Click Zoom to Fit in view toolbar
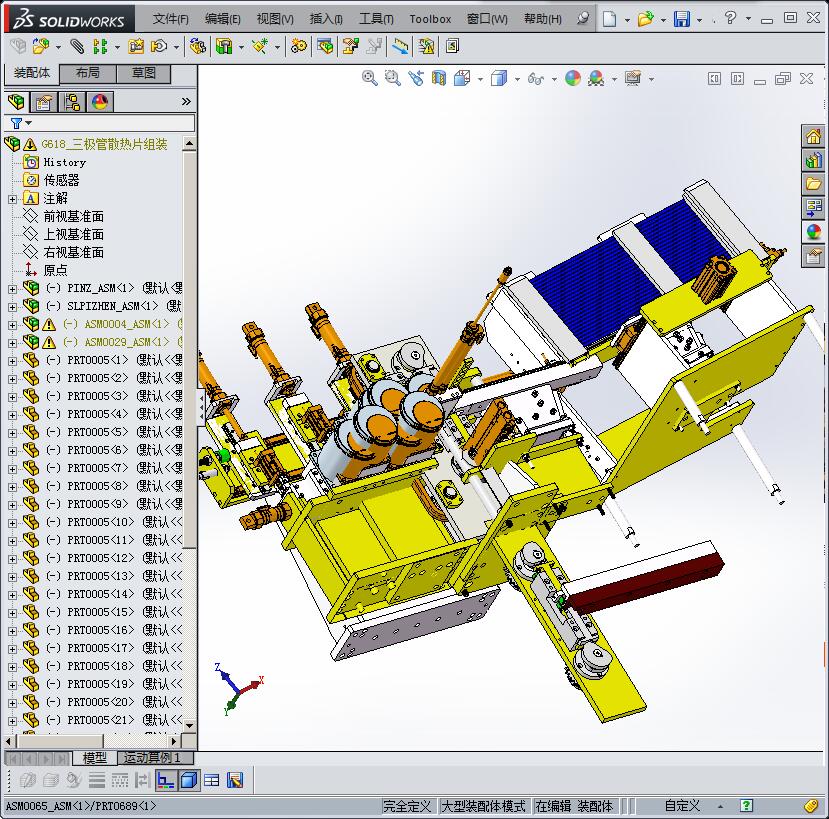 370,79
